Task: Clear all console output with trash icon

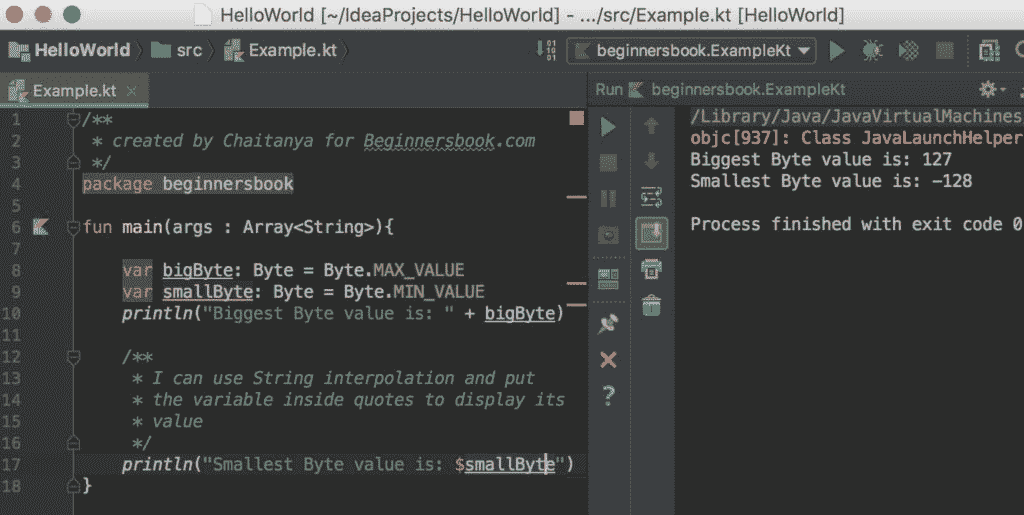Action: coord(651,305)
